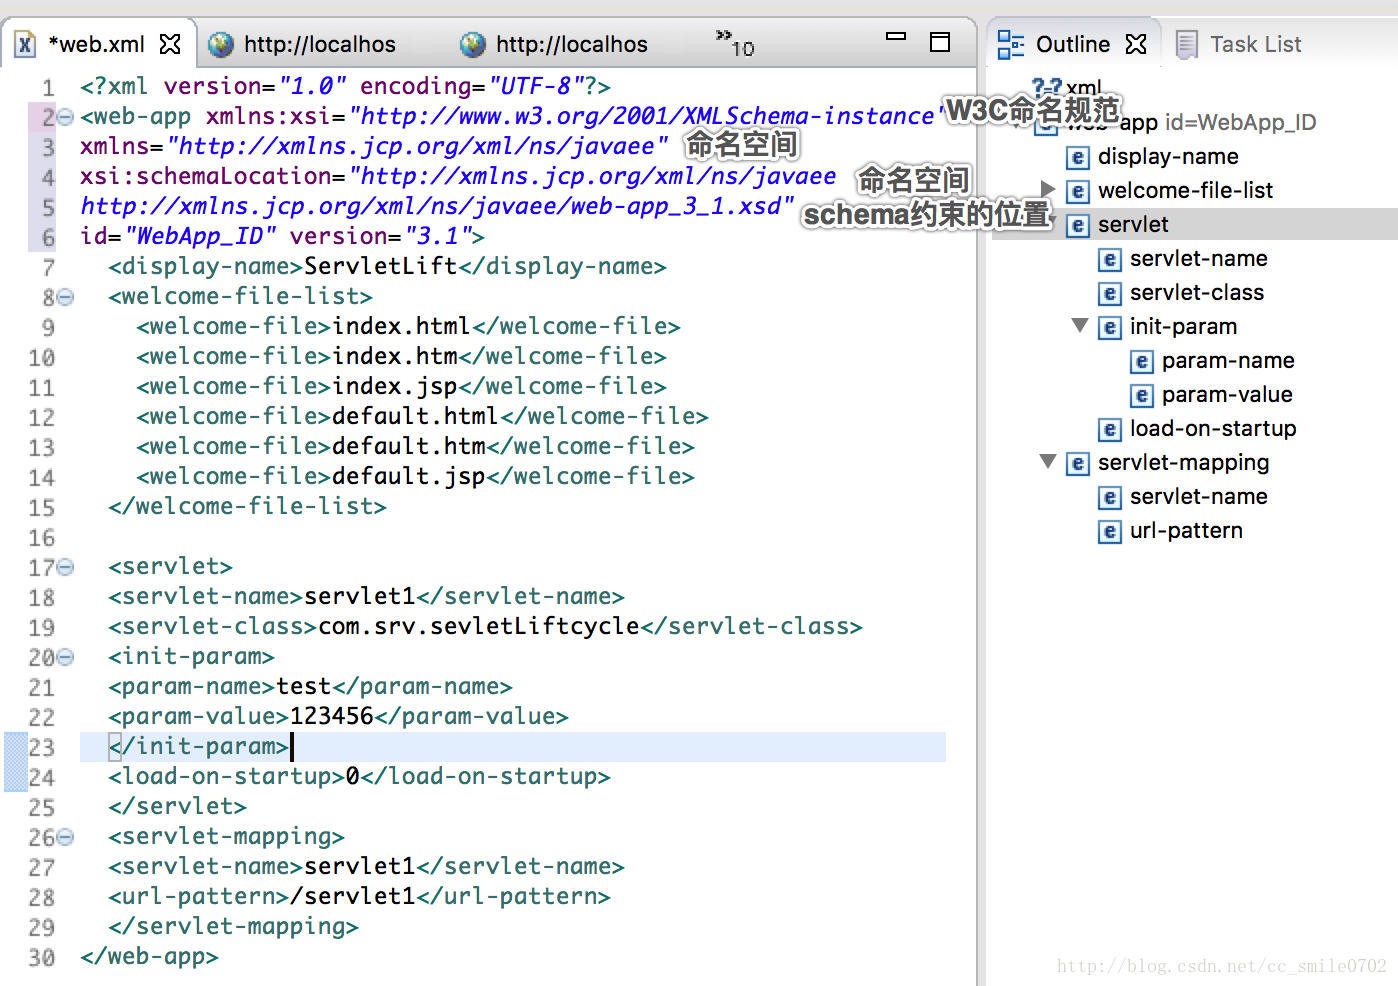Screen dimensions: 1398x986
Task: Select param-name in Outline tree
Action: click(1228, 360)
